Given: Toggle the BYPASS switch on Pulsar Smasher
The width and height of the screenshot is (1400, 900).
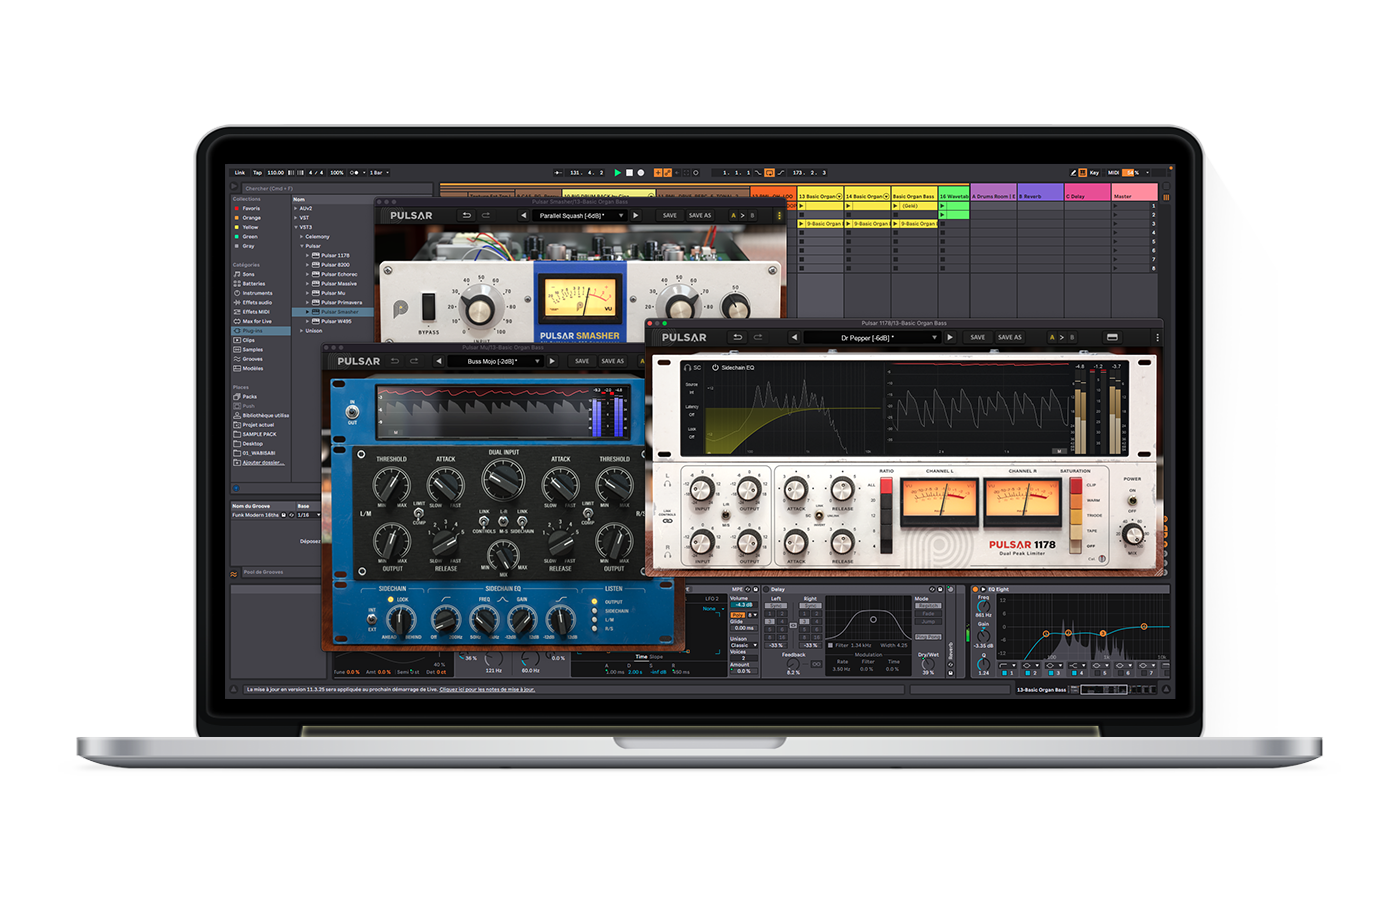Looking at the screenshot, I should click(x=429, y=307).
